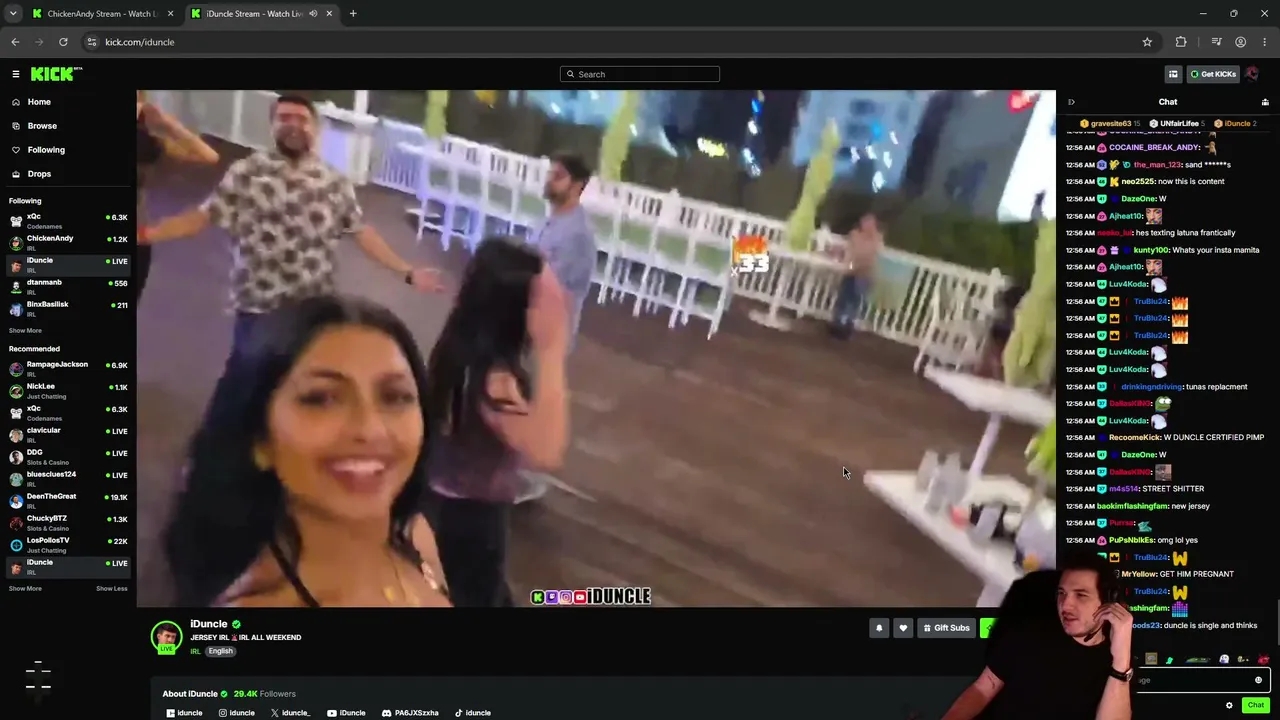Click the green Chat send button

(x=1256, y=705)
